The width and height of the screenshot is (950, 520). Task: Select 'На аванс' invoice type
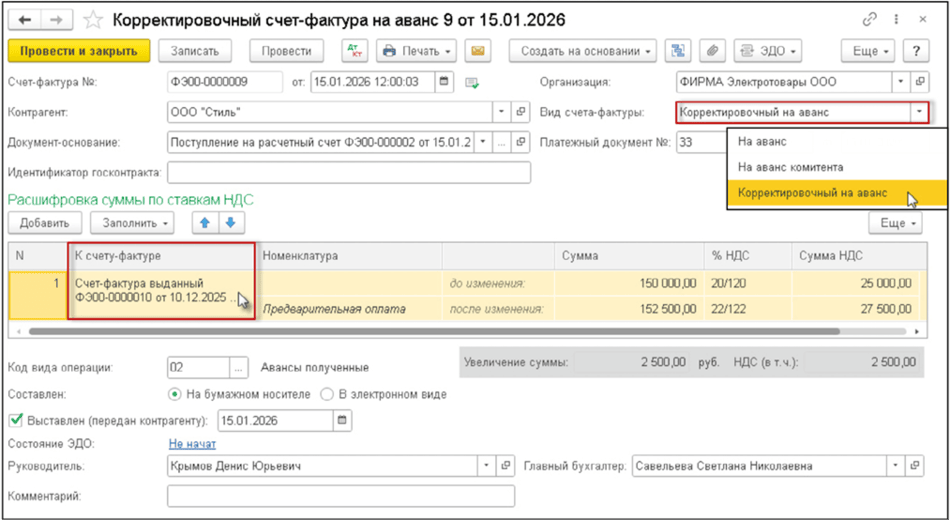click(762, 142)
